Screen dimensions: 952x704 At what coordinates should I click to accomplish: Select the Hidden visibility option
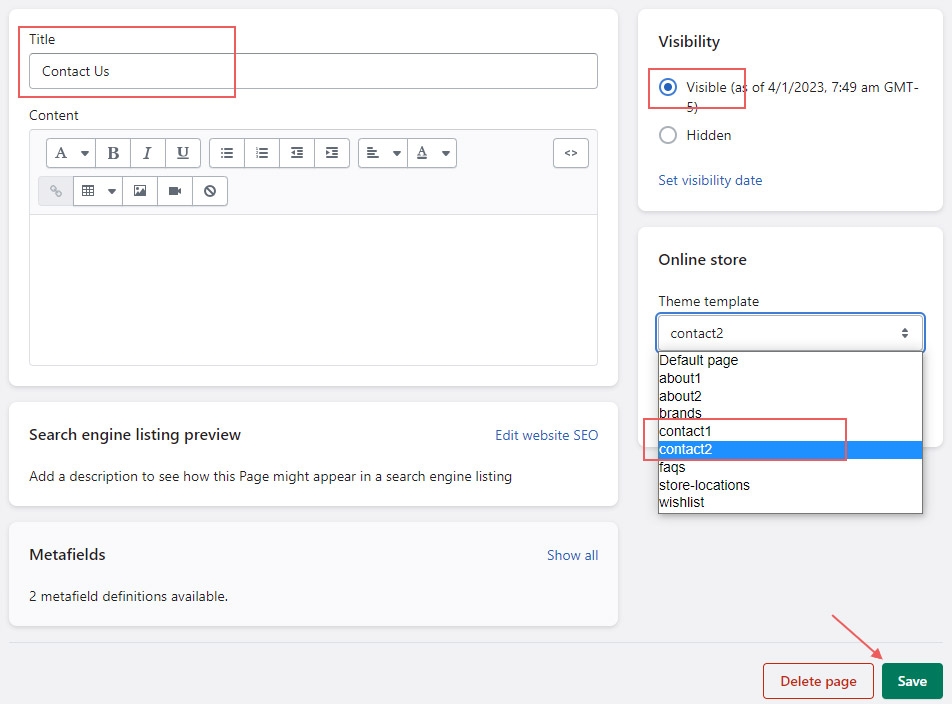pos(668,135)
